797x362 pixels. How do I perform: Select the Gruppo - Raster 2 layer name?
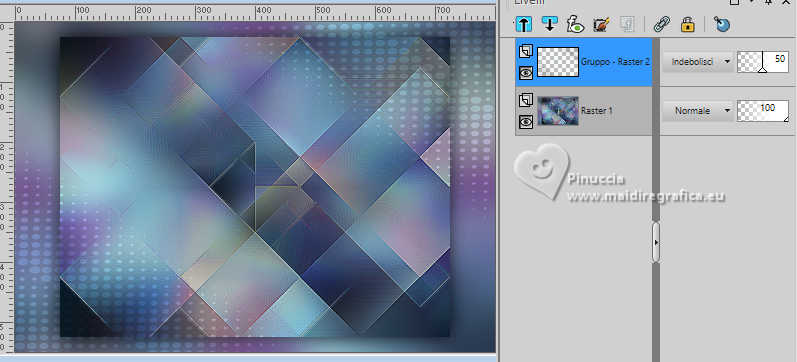pyautogui.click(x=615, y=62)
